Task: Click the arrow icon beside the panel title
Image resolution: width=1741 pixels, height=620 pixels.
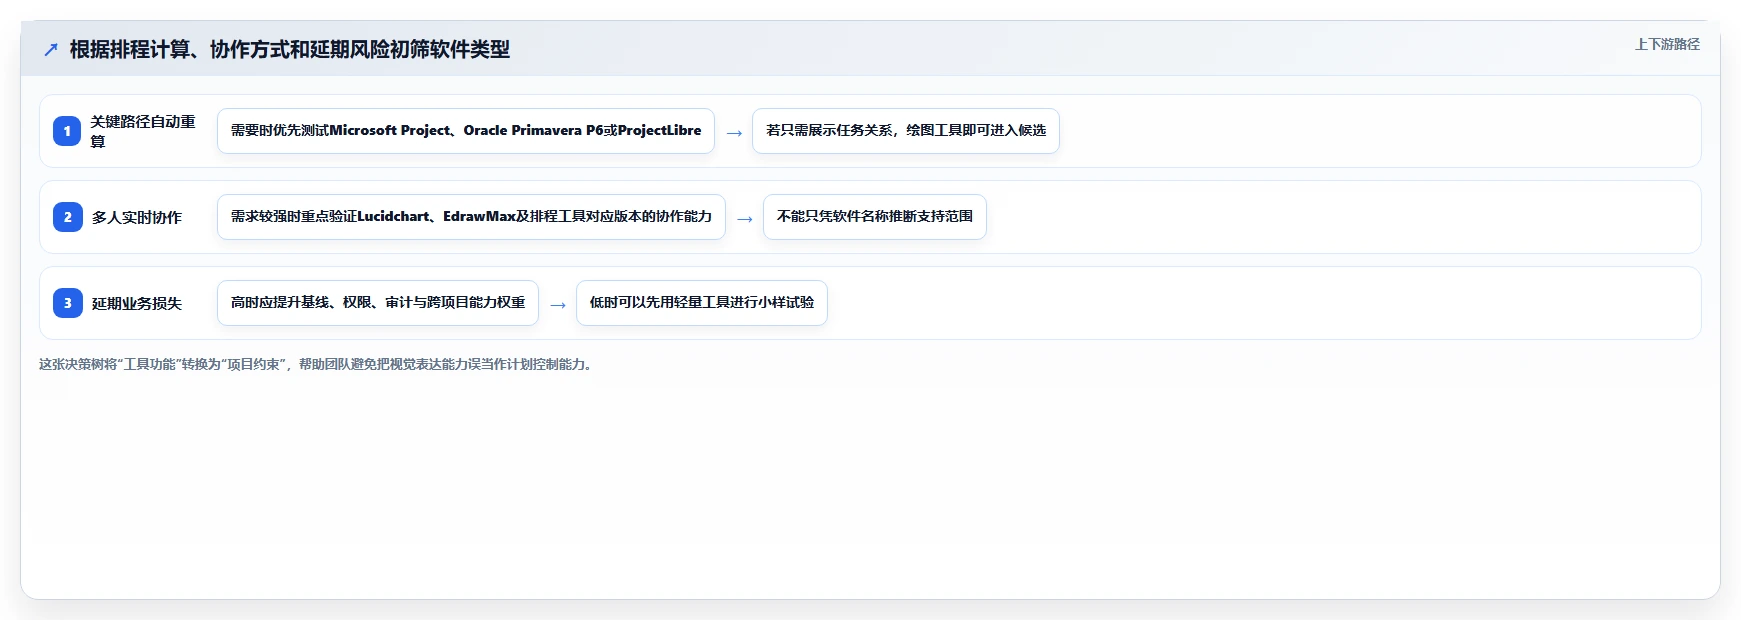Action: (51, 49)
